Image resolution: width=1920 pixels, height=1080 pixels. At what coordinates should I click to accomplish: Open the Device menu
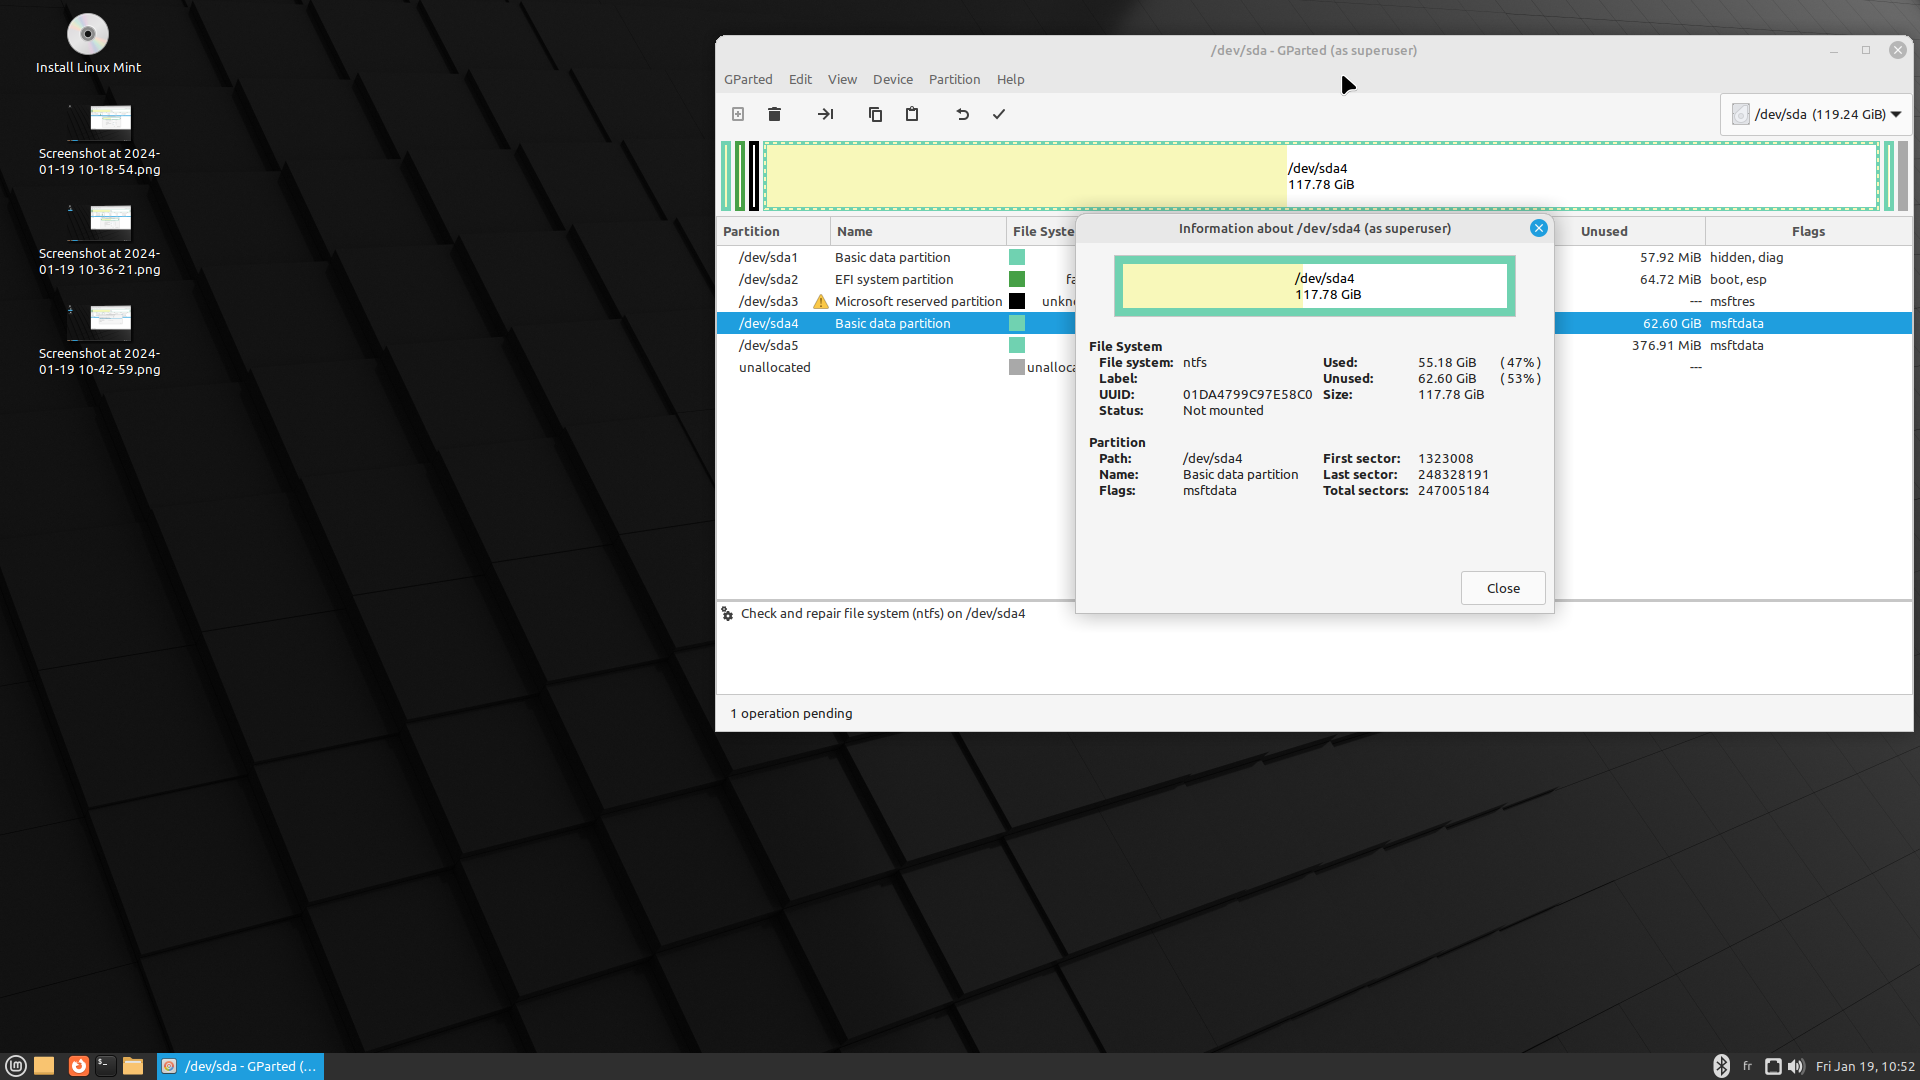point(892,79)
